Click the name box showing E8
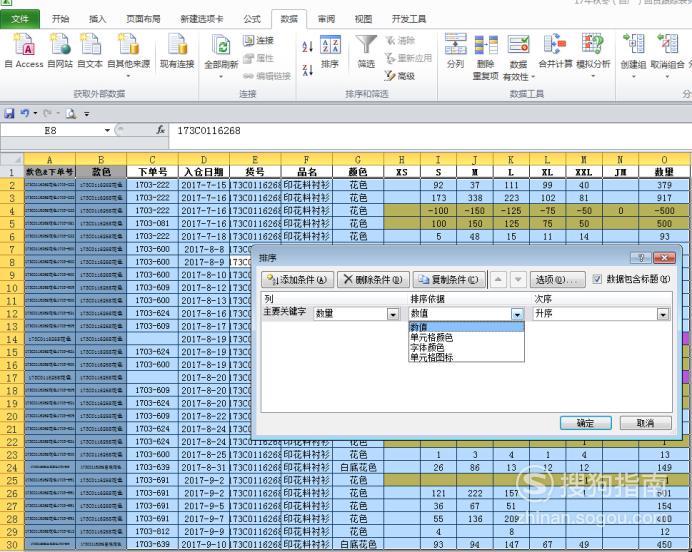Viewport: 692px width, 552px height. [51, 130]
